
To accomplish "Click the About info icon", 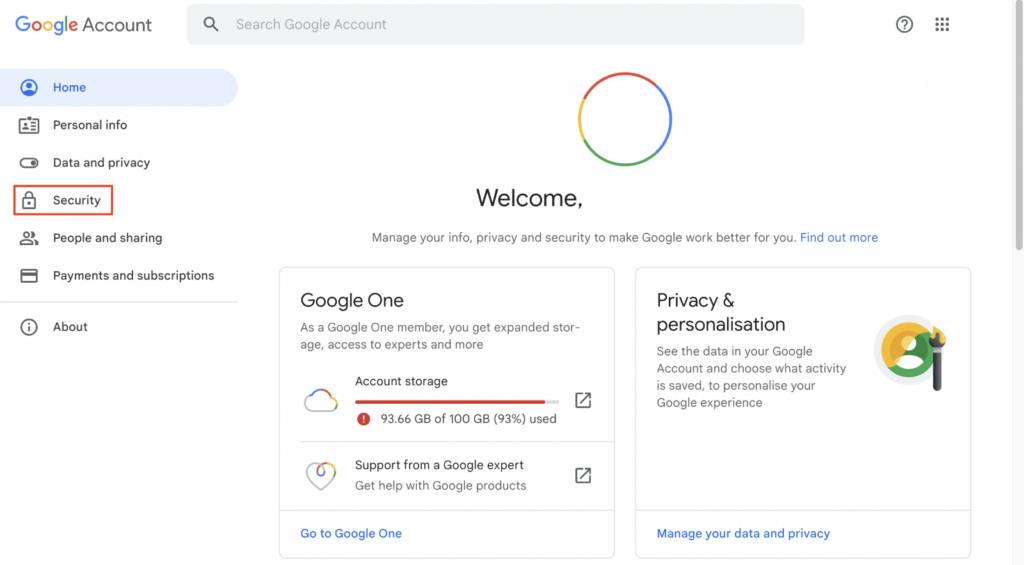I will [x=29, y=327].
